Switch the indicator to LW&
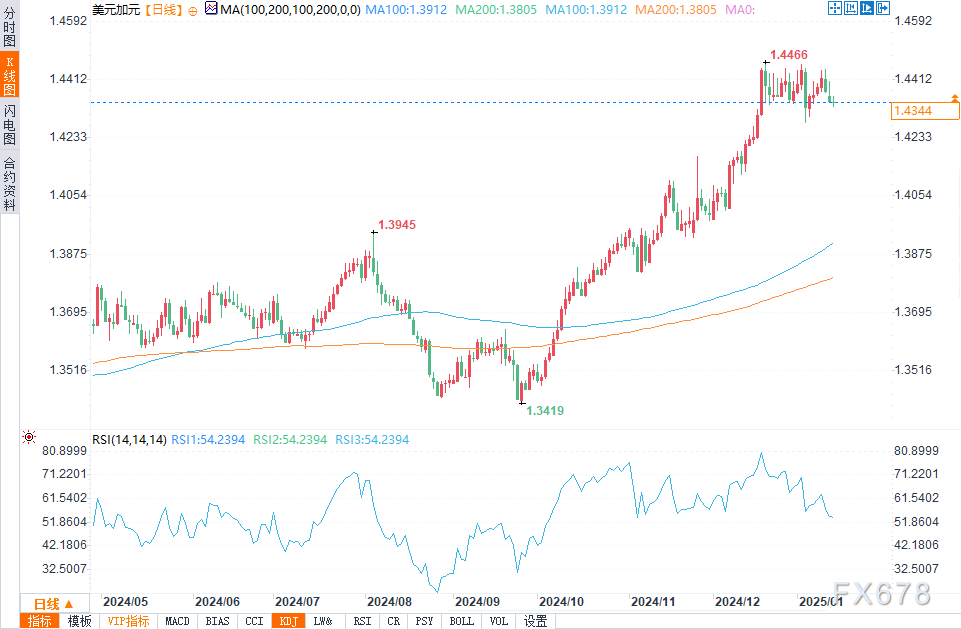Image resolution: width=961 pixels, height=629 pixels. click(x=323, y=621)
